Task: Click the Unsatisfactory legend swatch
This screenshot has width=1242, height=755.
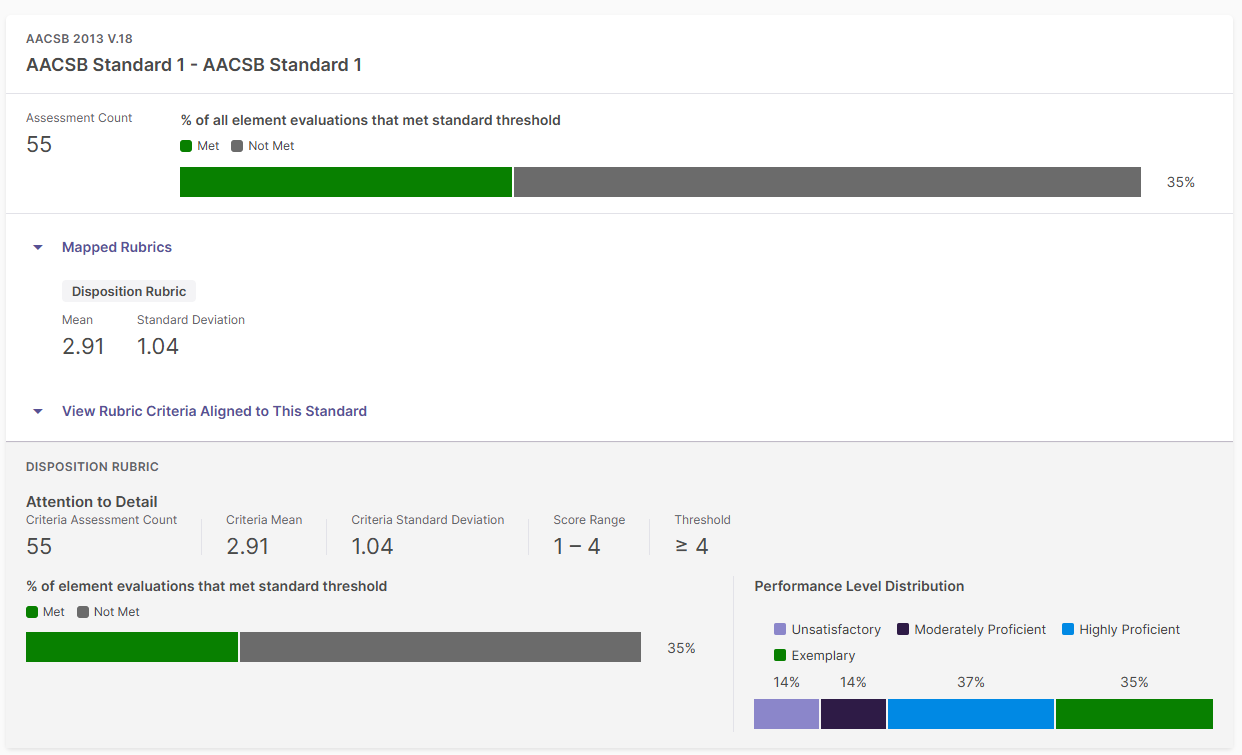Action: (x=780, y=630)
